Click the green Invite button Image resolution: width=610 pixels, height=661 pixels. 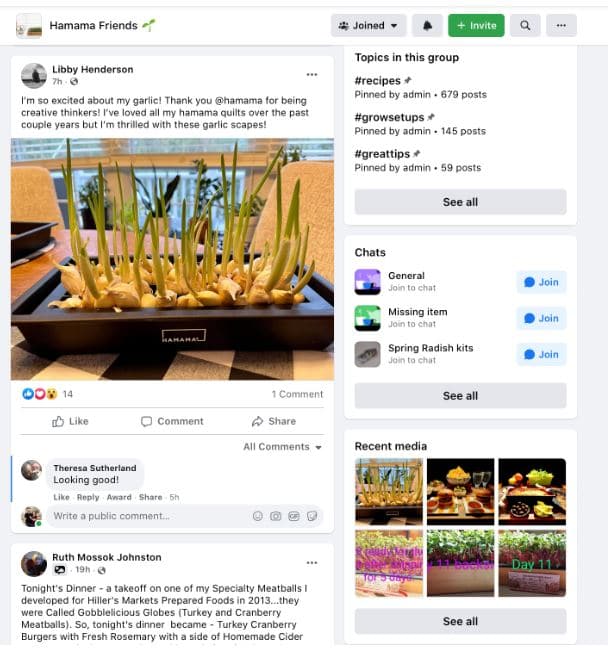476,26
